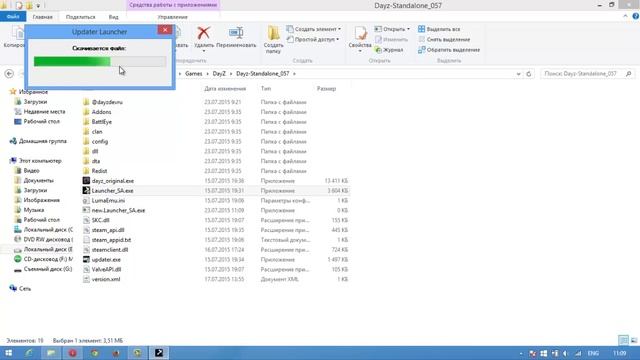Open Недавние места in sidebar
This screenshot has height=360, width=640.
(44, 111)
